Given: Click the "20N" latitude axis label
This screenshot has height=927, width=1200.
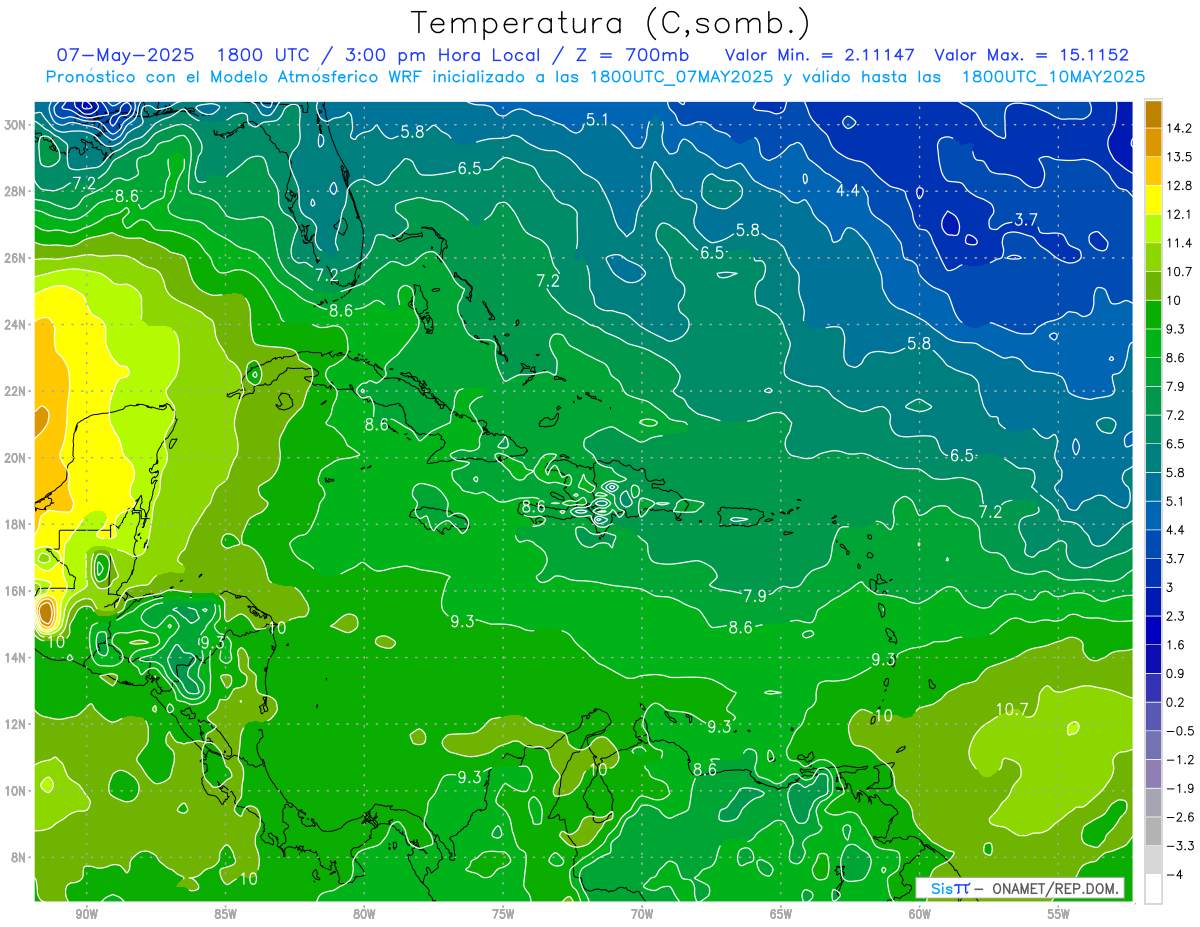Looking at the screenshot, I should tap(15, 458).
